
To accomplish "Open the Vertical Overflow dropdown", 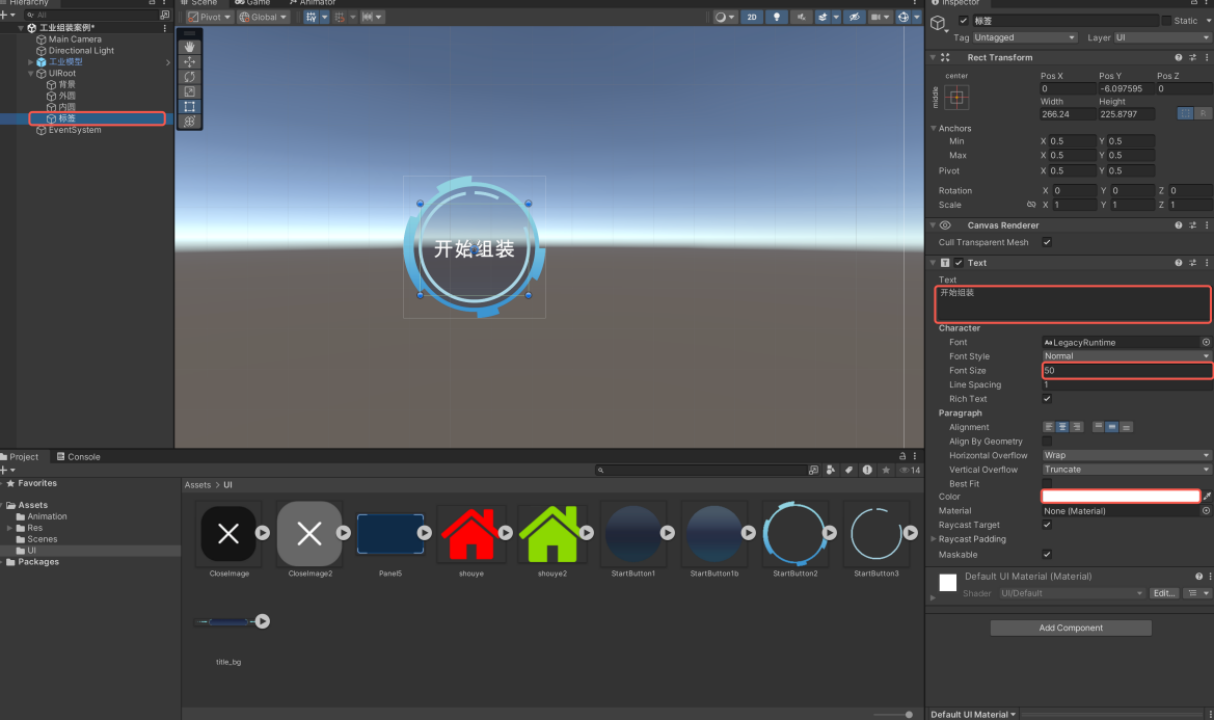I will click(x=1126, y=469).
